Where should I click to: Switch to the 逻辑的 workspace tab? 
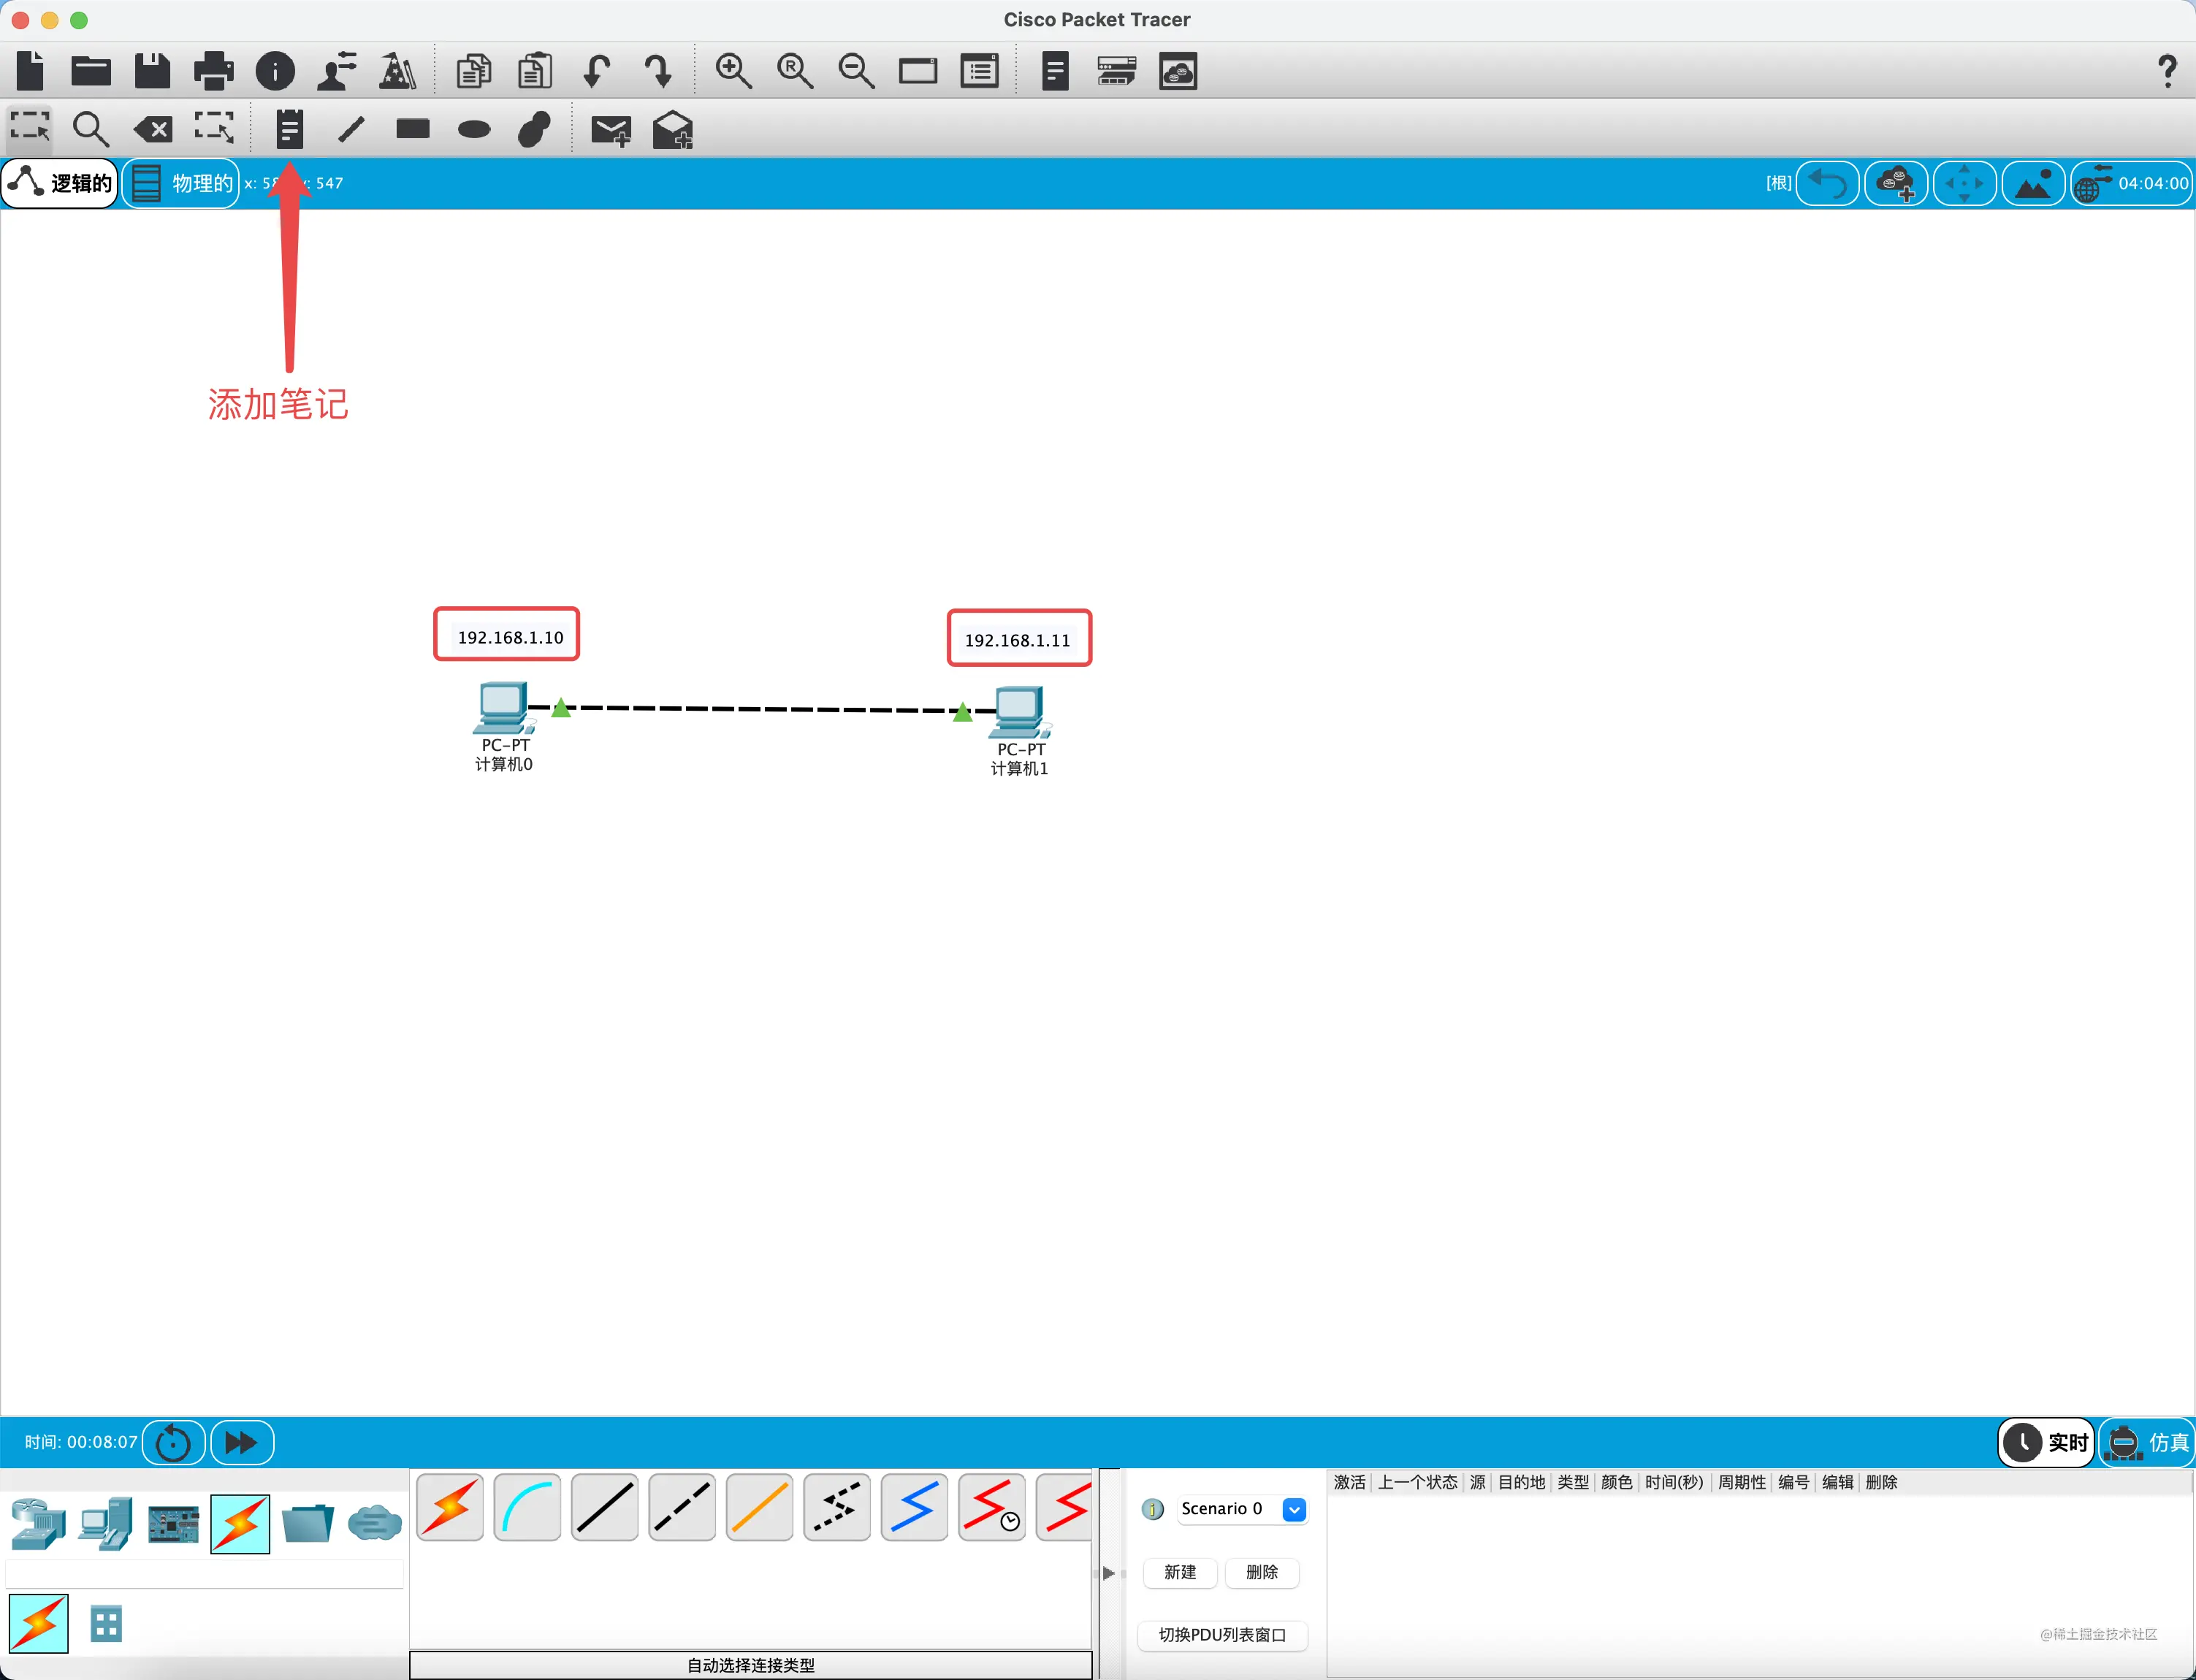(x=60, y=183)
